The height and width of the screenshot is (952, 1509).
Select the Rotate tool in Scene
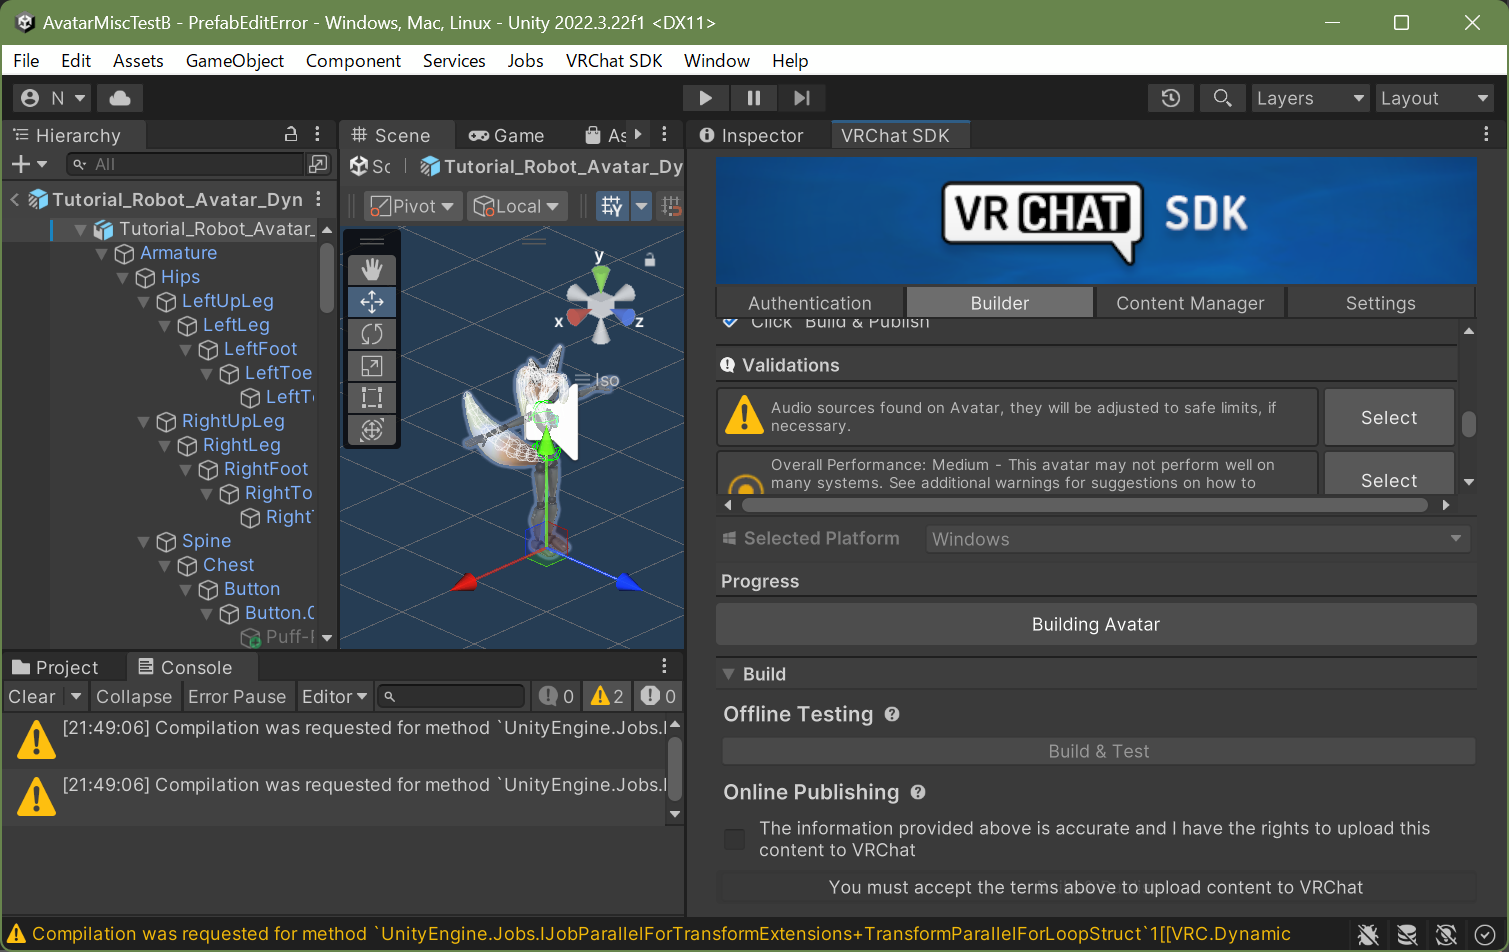tap(372, 334)
